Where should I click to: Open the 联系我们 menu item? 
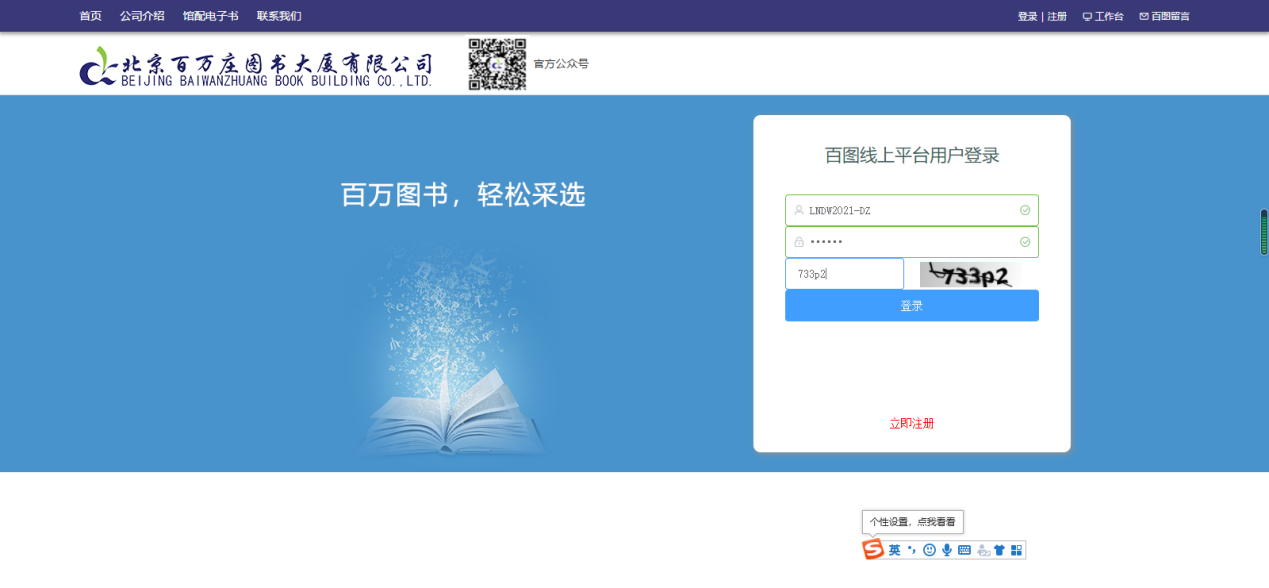tap(279, 16)
